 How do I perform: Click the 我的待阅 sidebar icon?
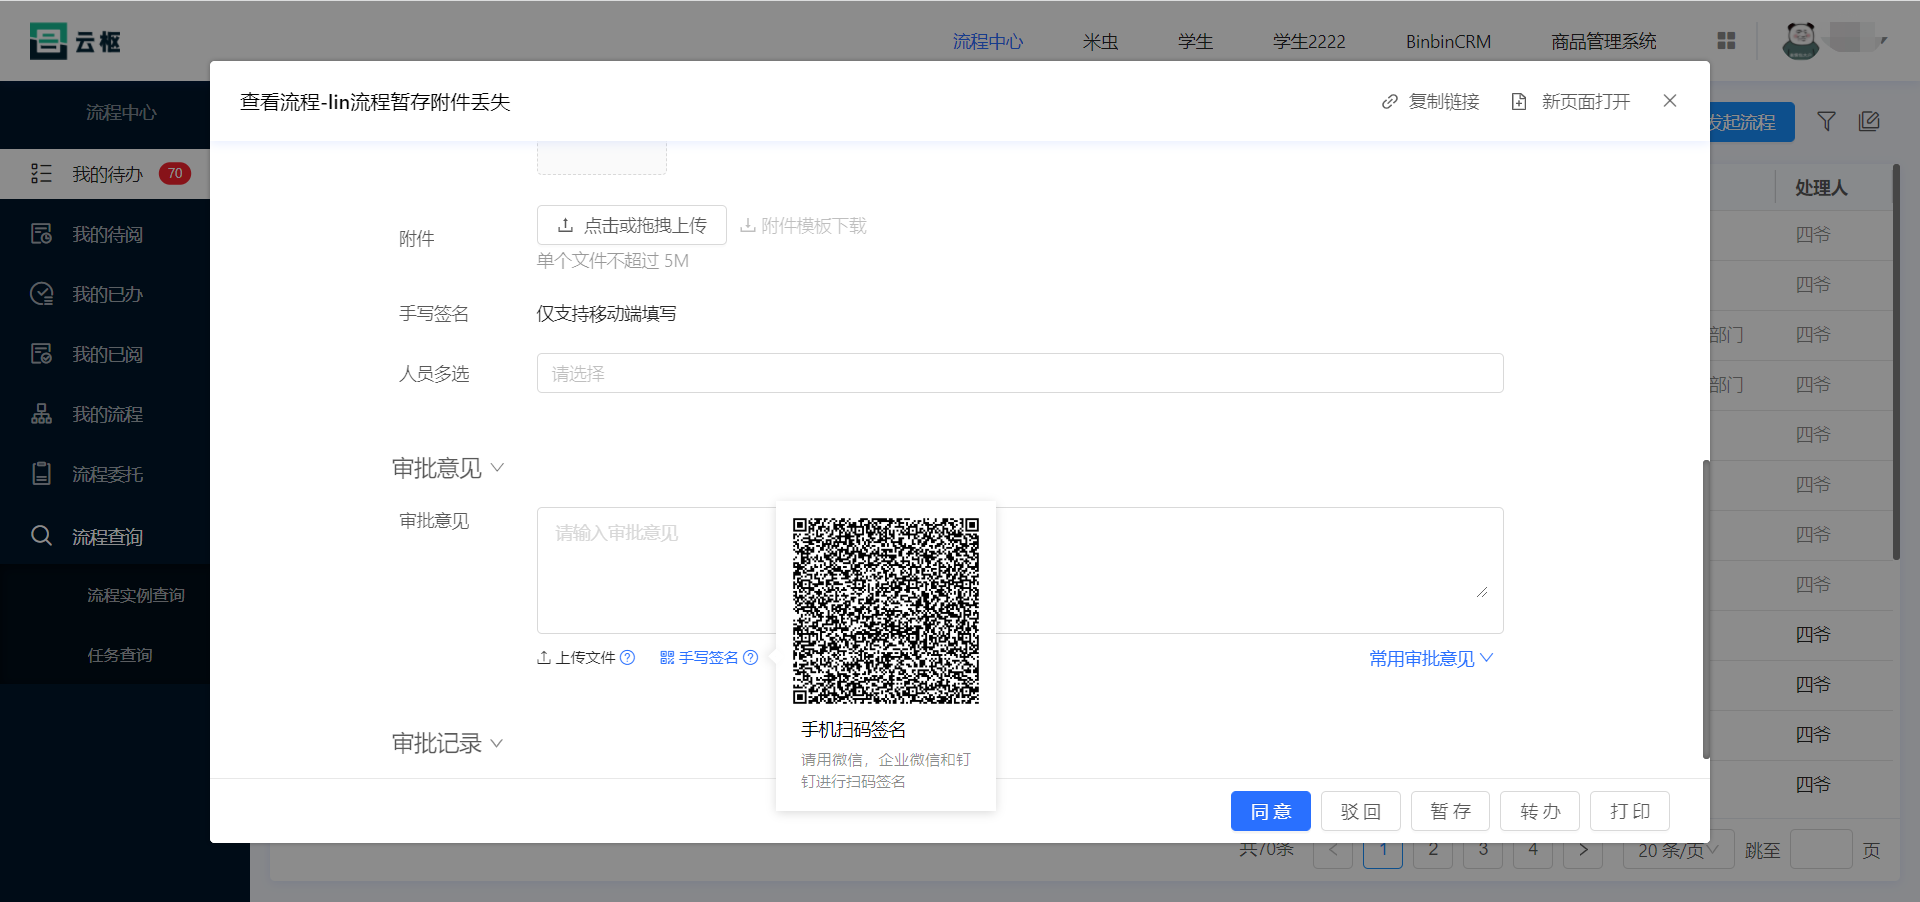point(41,234)
